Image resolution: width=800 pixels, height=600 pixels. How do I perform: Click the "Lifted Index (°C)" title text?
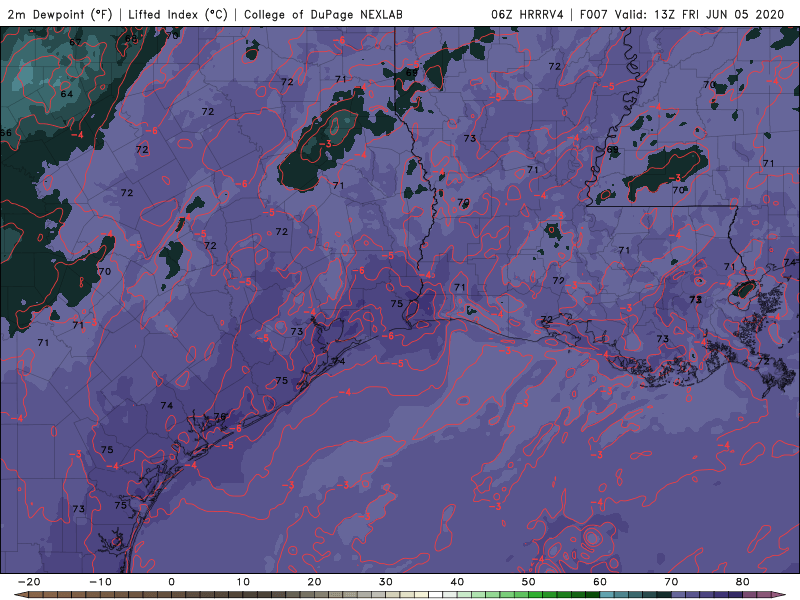pyautogui.click(x=178, y=14)
